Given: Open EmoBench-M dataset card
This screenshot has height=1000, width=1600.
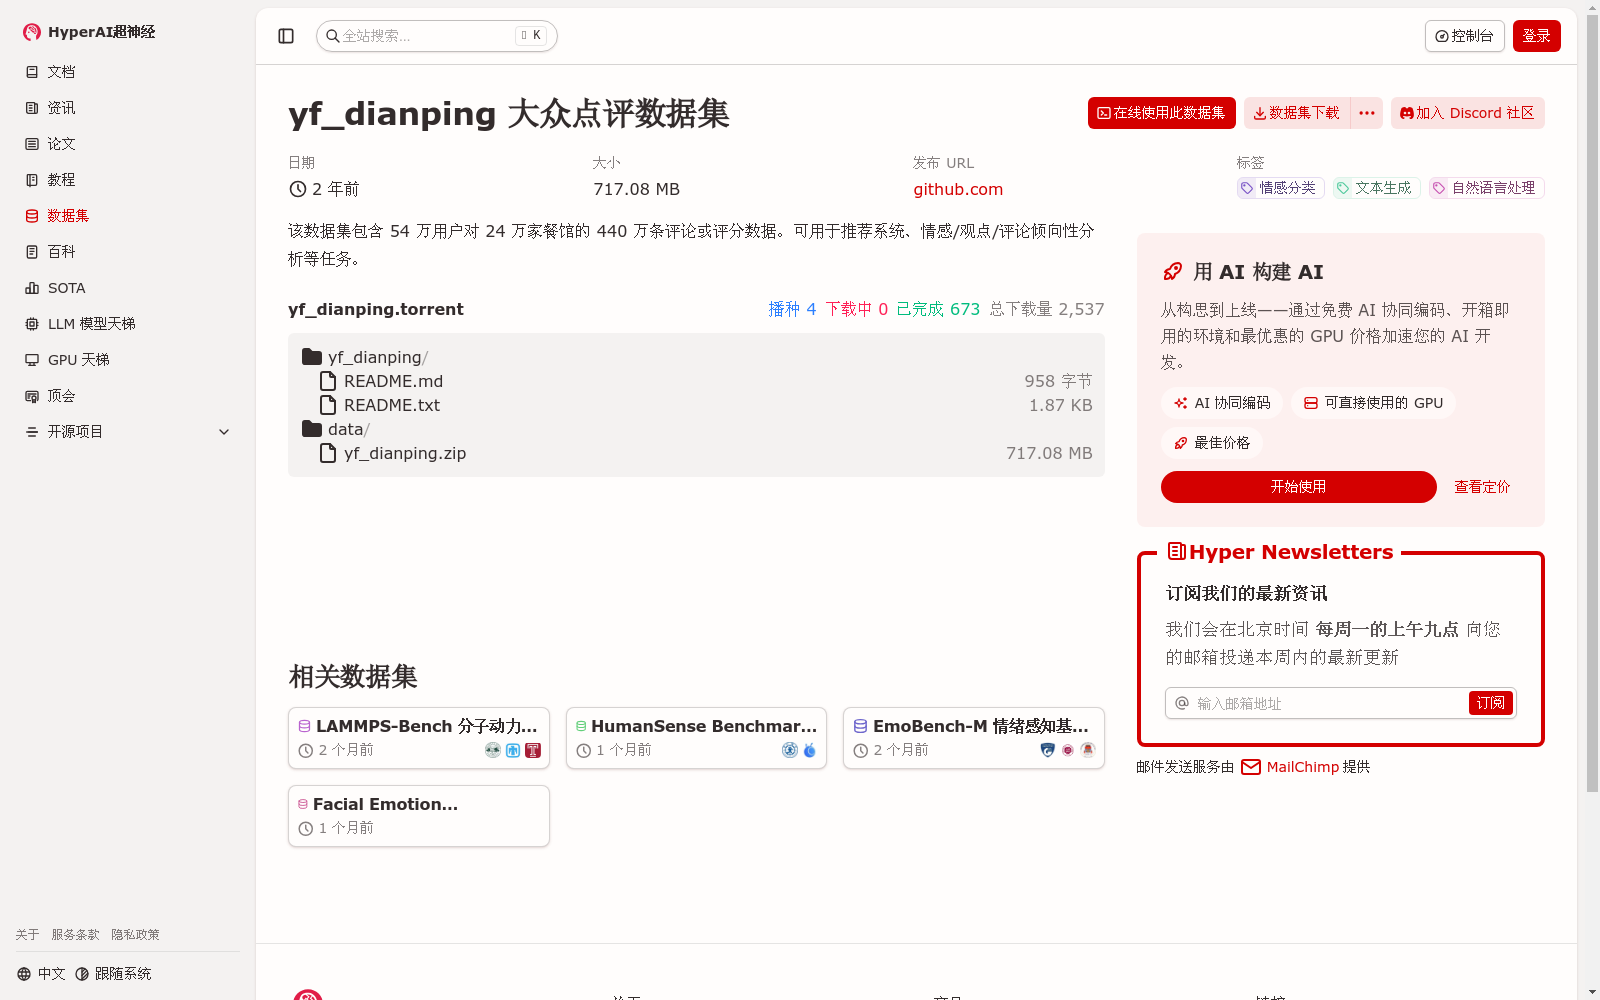Looking at the screenshot, I should [x=974, y=738].
